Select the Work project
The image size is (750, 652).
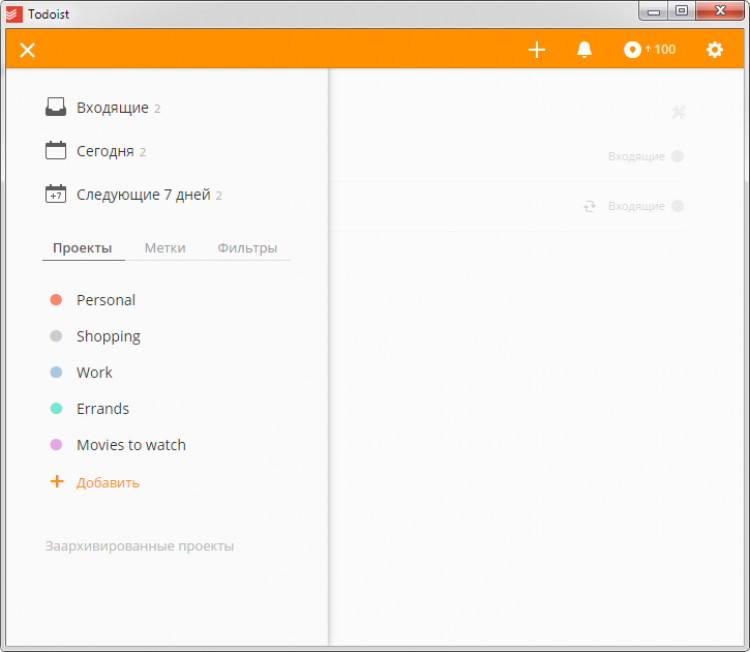tap(94, 372)
